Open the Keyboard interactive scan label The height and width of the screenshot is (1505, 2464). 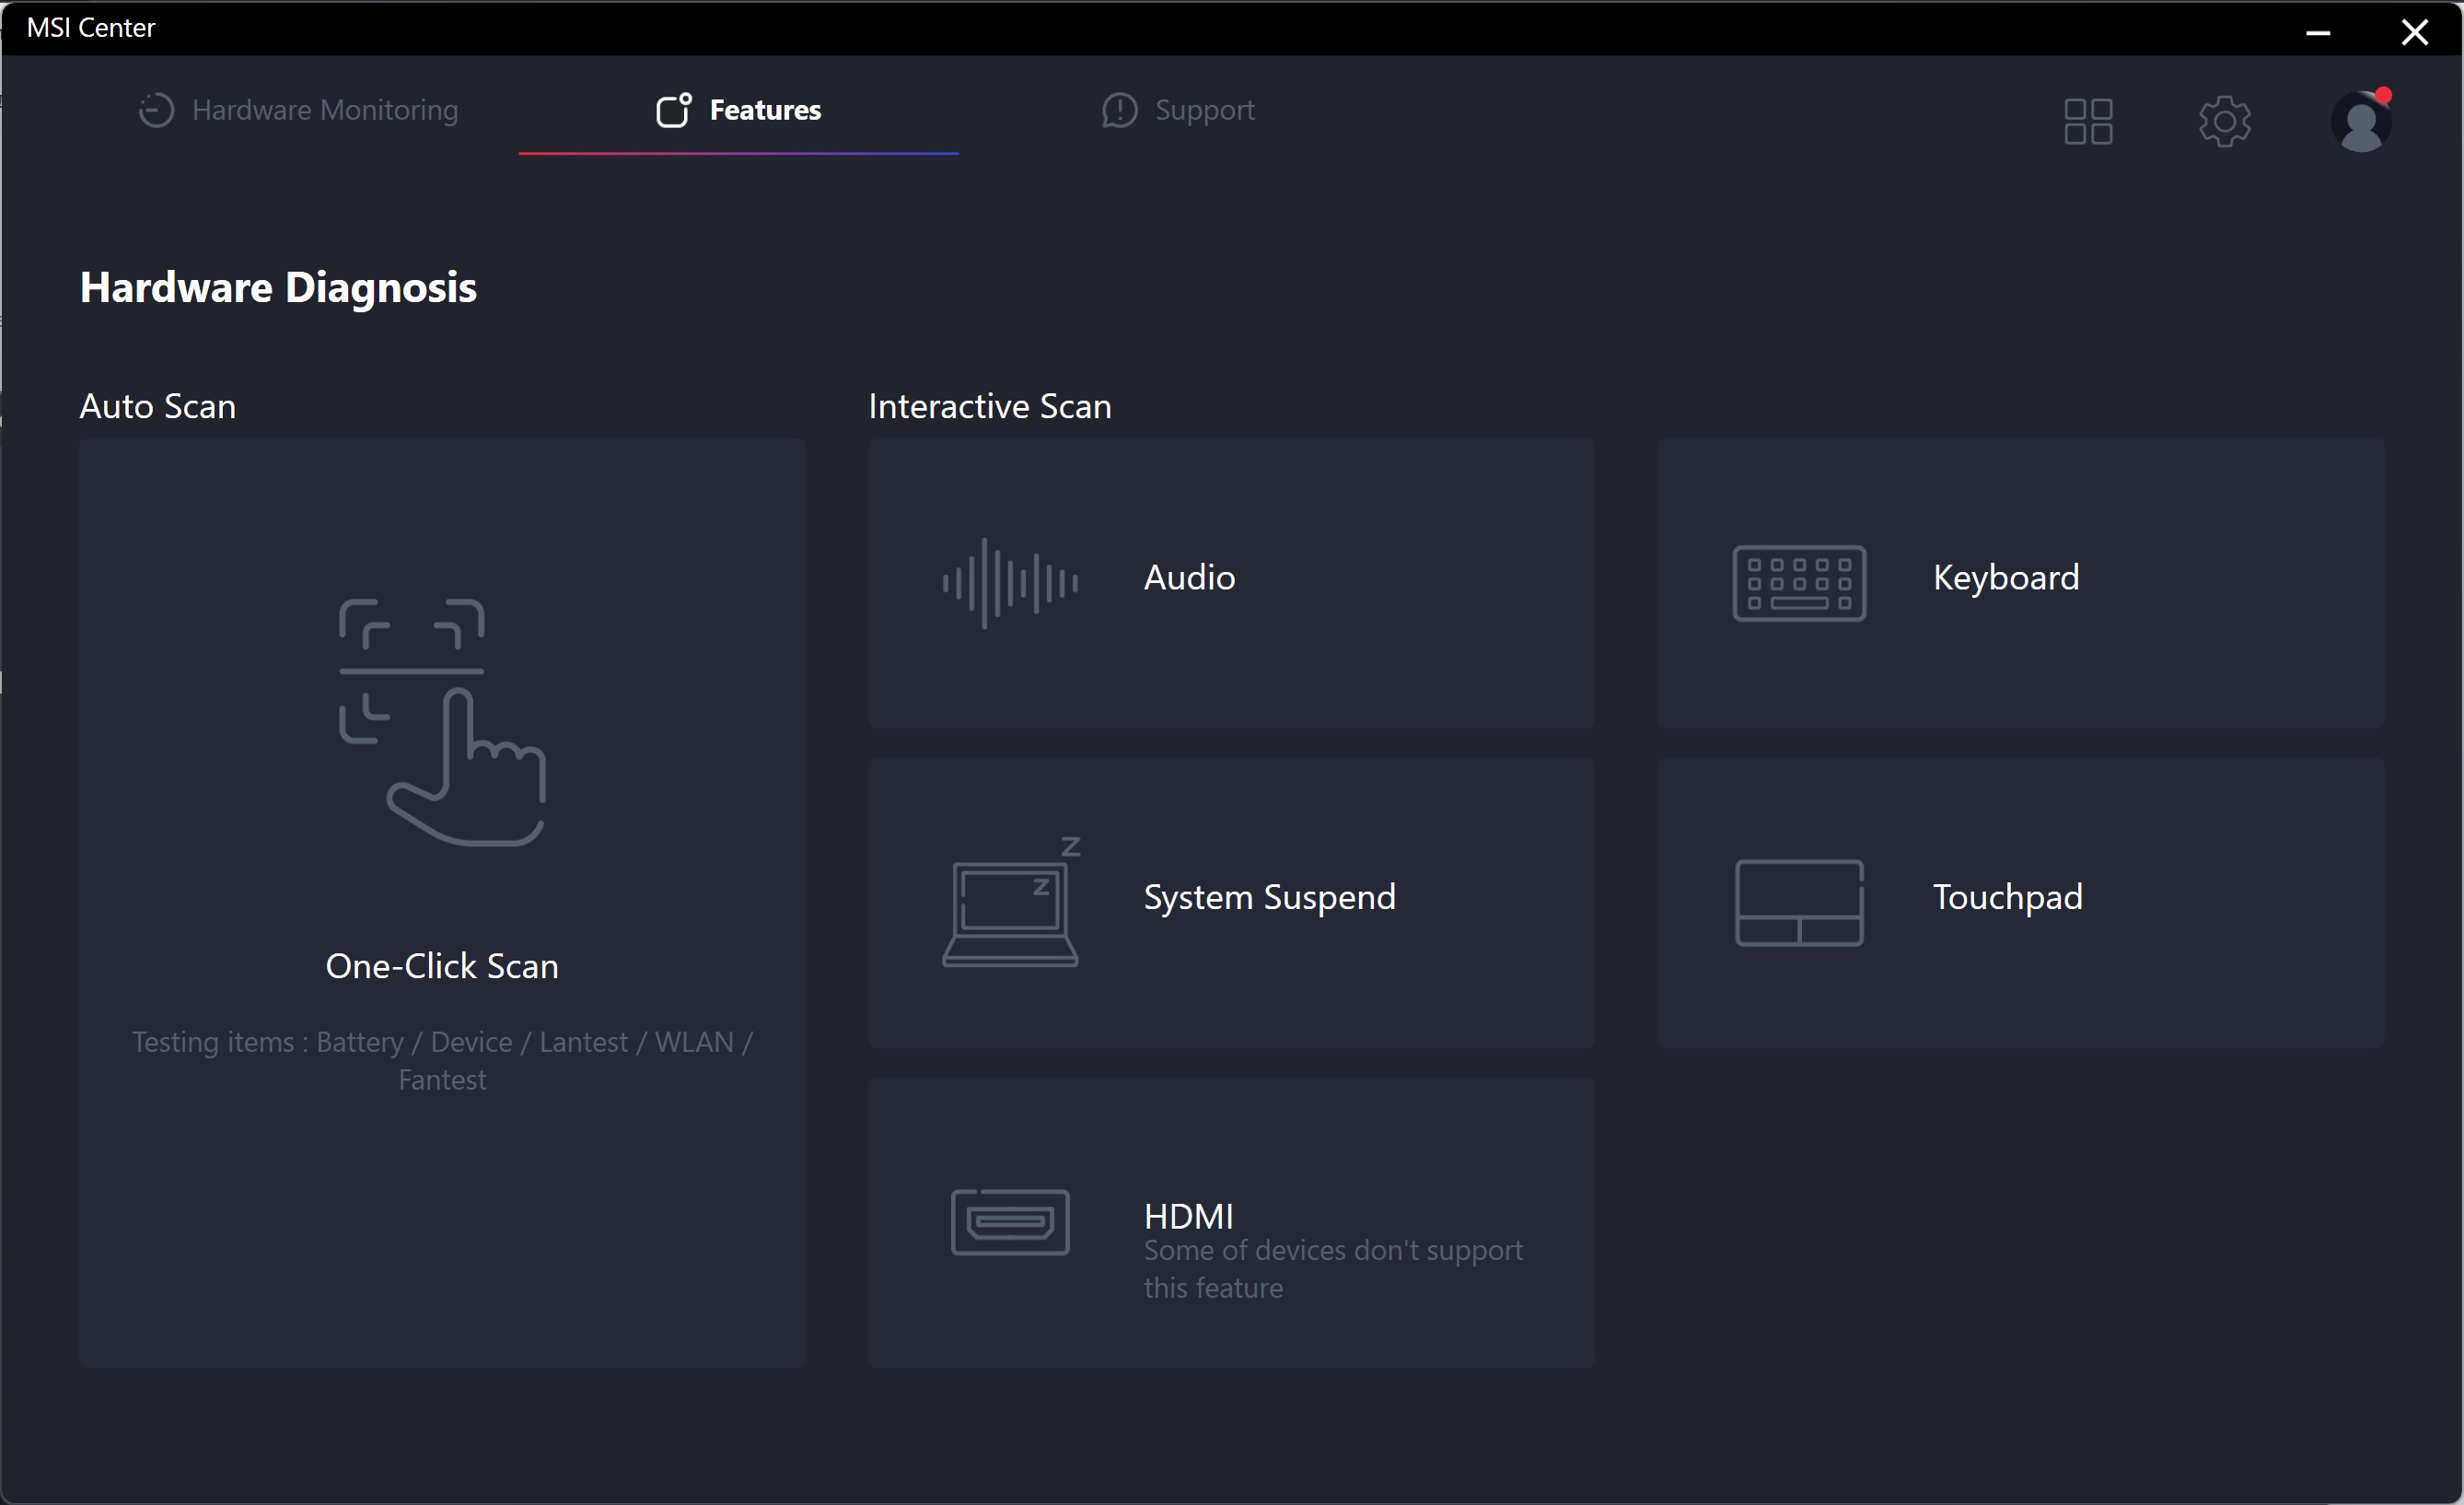pyautogui.click(x=2005, y=578)
